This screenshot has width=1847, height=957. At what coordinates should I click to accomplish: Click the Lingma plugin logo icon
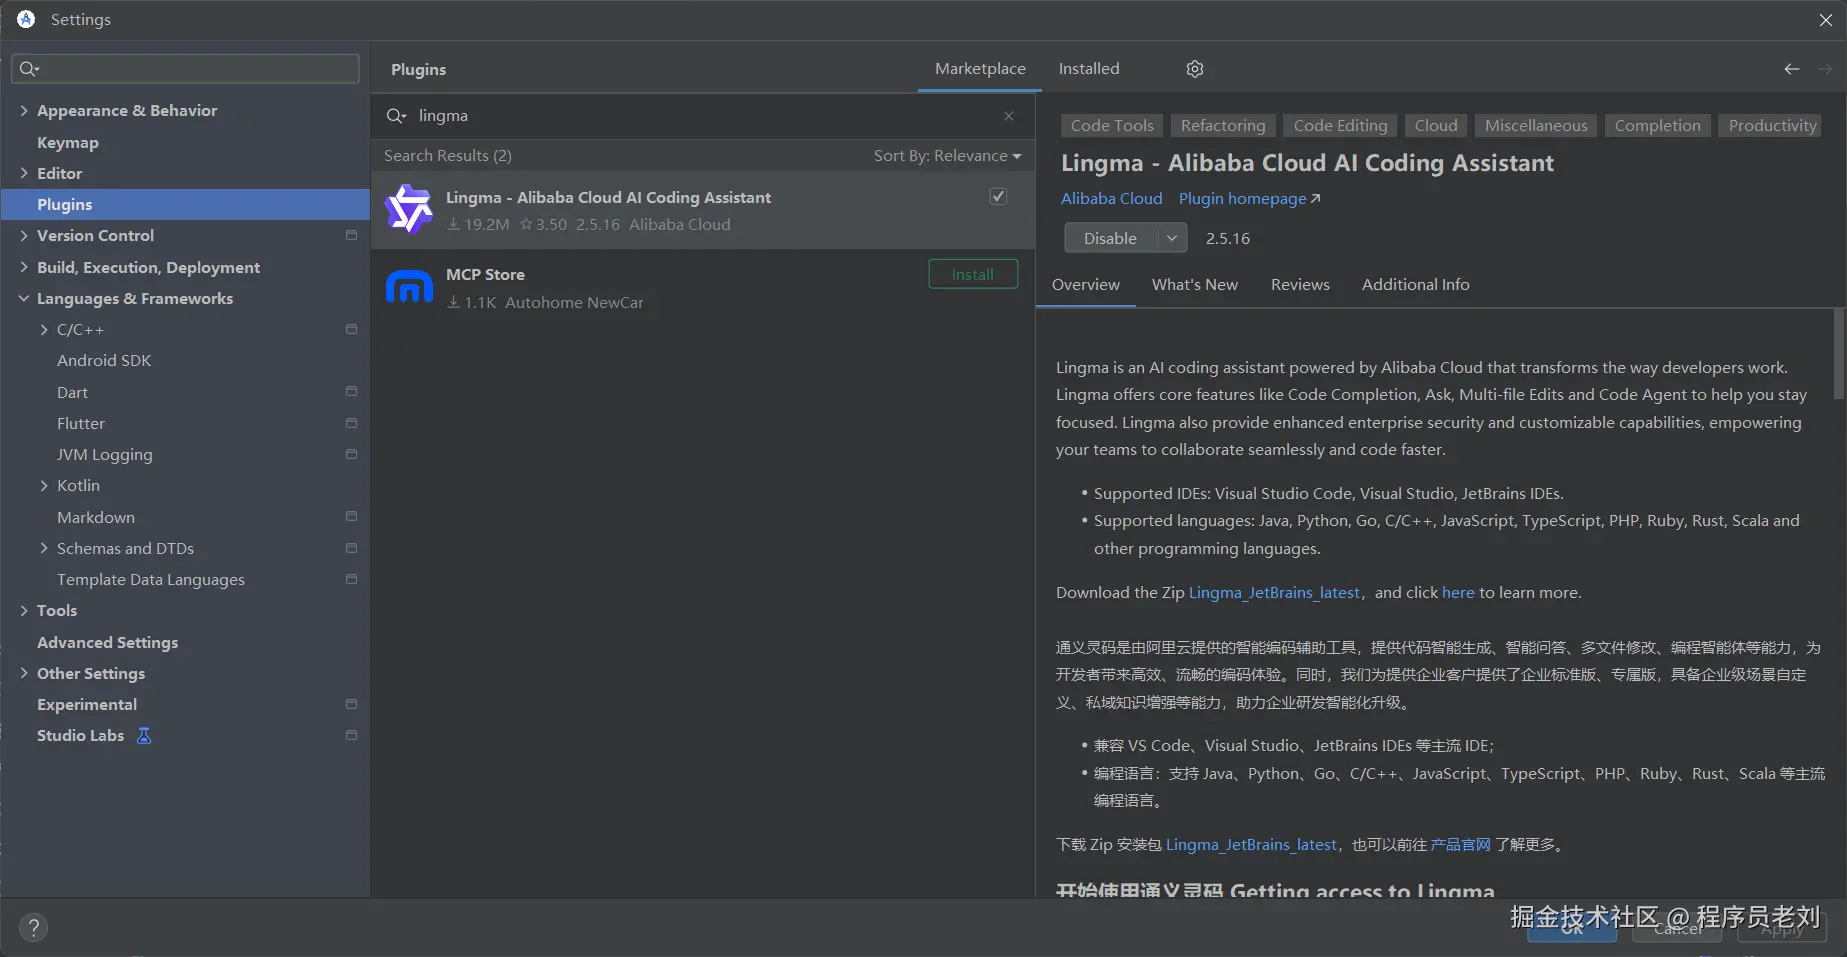(x=409, y=210)
